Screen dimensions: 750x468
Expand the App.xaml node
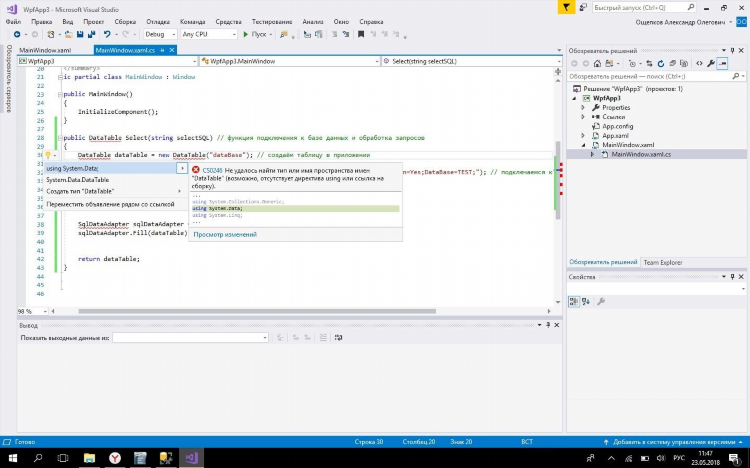[x=583, y=135]
